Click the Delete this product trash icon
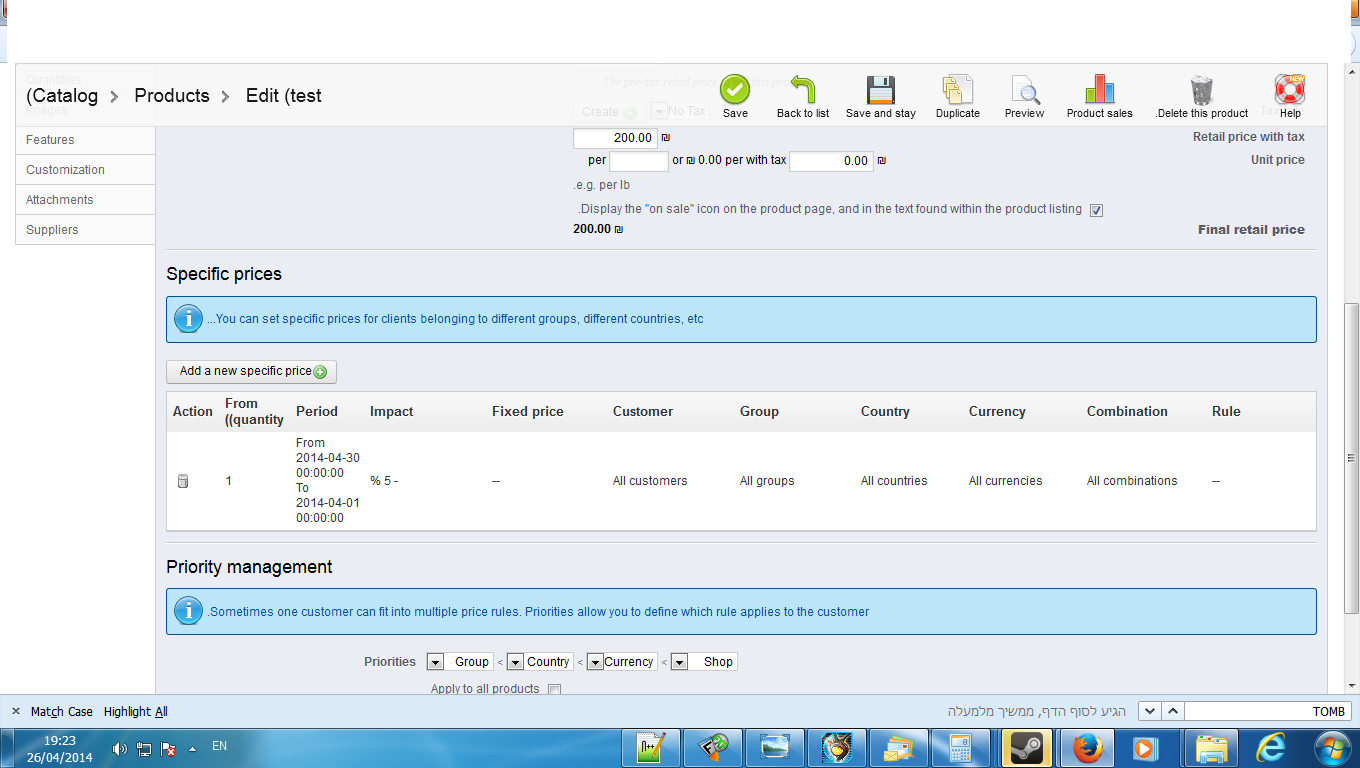 point(1202,89)
